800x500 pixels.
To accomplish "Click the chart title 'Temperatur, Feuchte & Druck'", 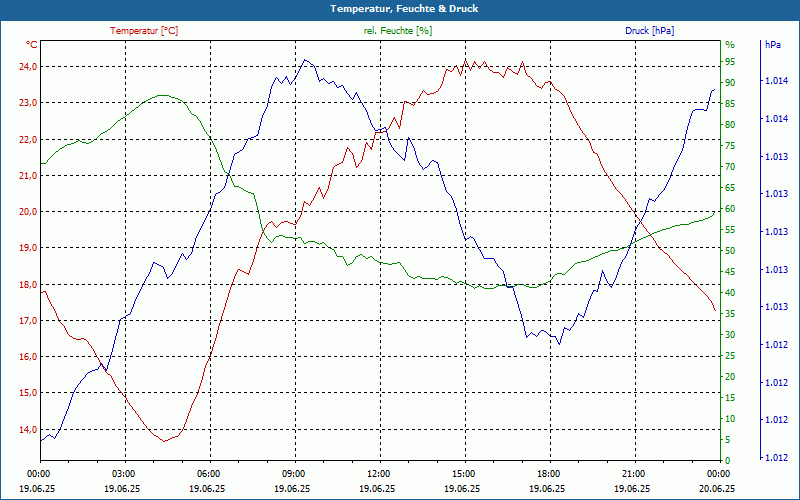I will pos(404,9).
